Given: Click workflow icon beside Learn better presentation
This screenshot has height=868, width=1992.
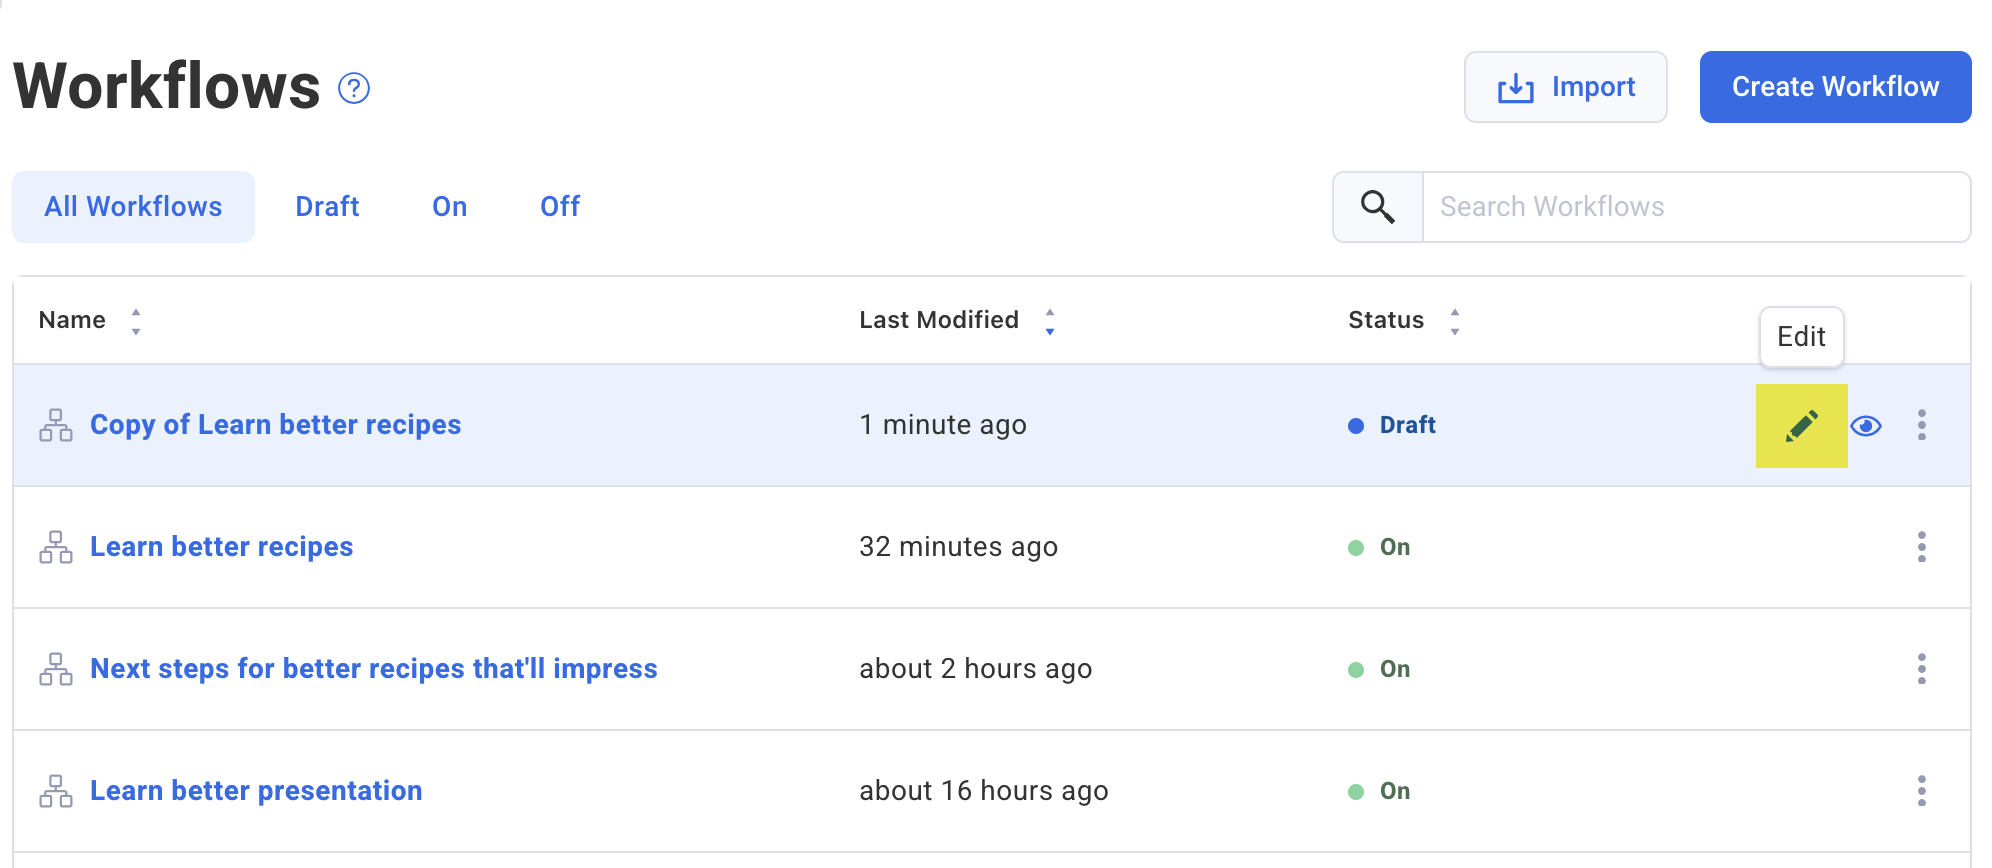Looking at the screenshot, I should pyautogui.click(x=56, y=791).
